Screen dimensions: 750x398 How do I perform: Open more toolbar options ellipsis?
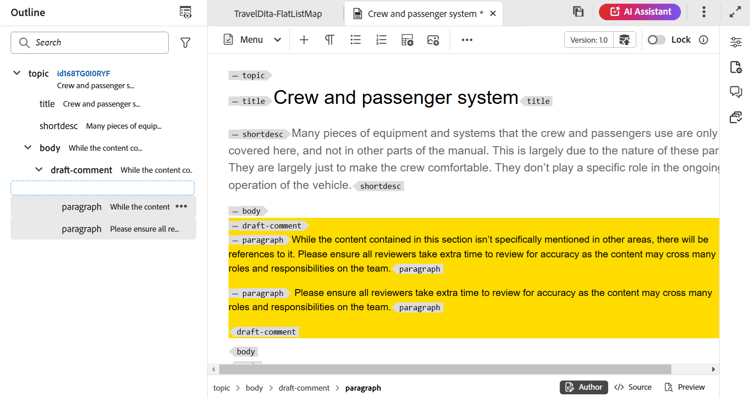pyautogui.click(x=467, y=40)
